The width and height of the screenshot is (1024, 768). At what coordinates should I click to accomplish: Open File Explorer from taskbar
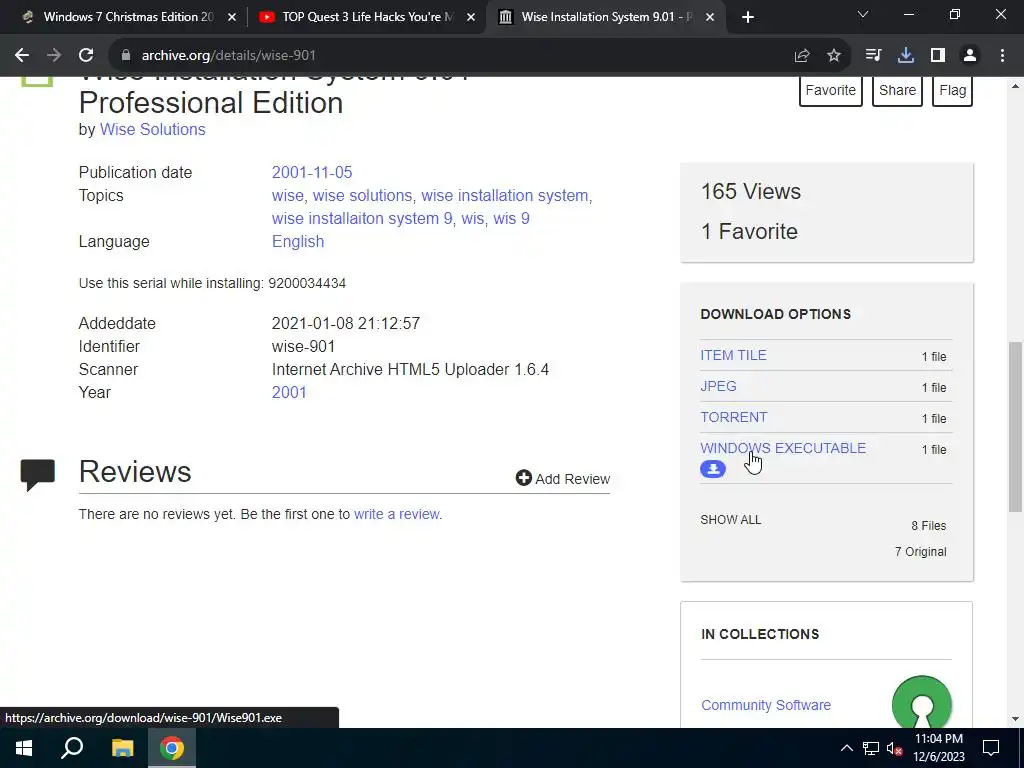click(122, 748)
